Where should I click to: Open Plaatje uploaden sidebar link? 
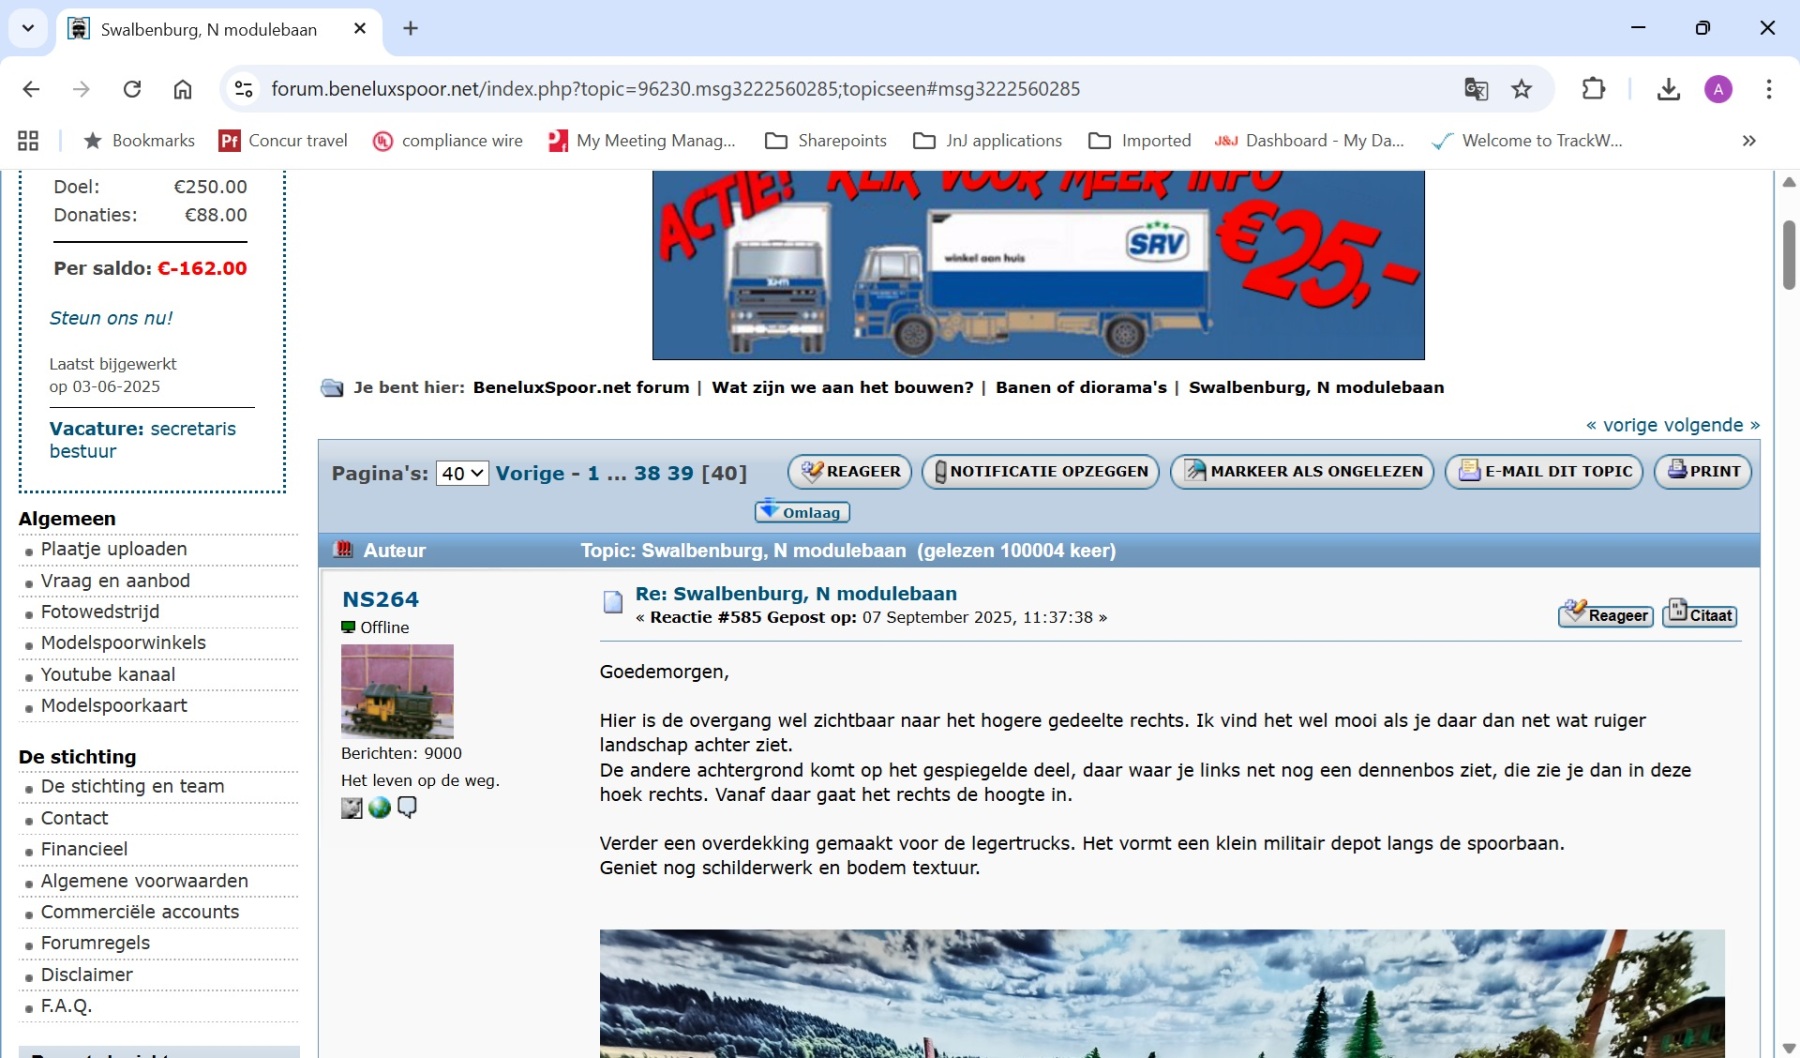[x=114, y=549]
